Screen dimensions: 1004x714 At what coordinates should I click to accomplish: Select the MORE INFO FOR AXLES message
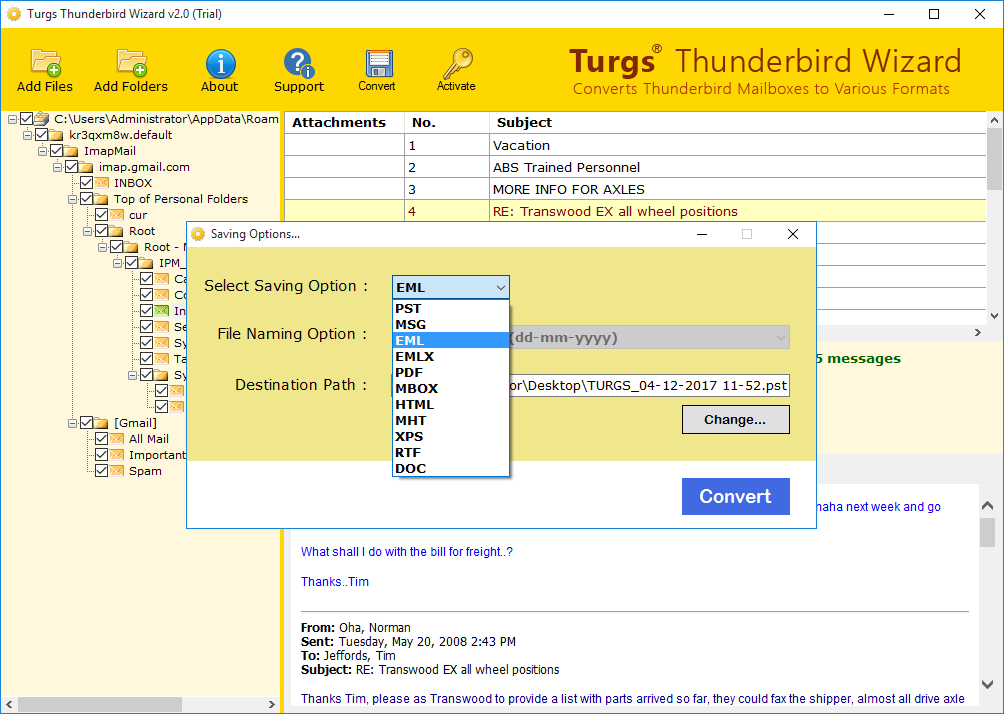635,190
